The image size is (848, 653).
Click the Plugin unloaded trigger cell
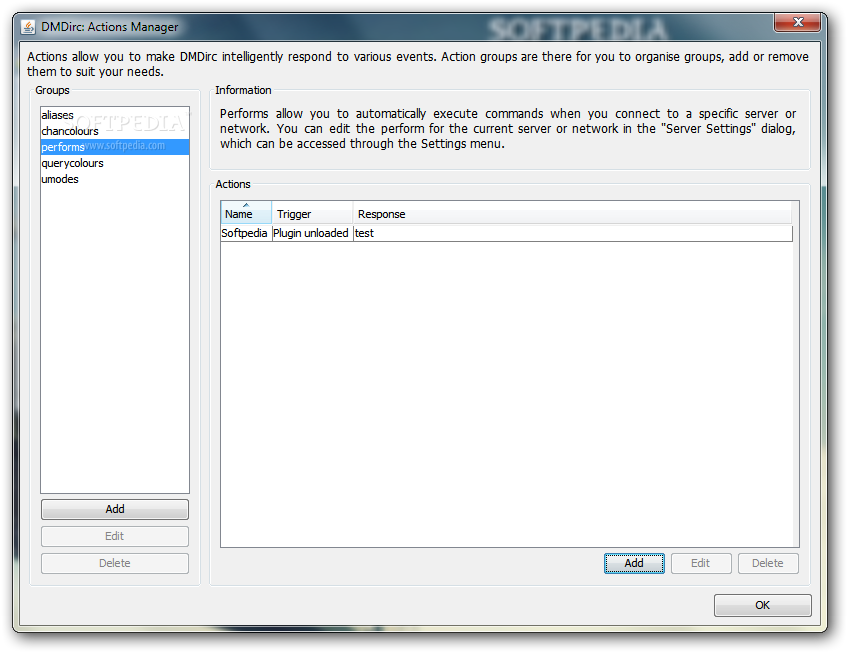(x=312, y=233)
